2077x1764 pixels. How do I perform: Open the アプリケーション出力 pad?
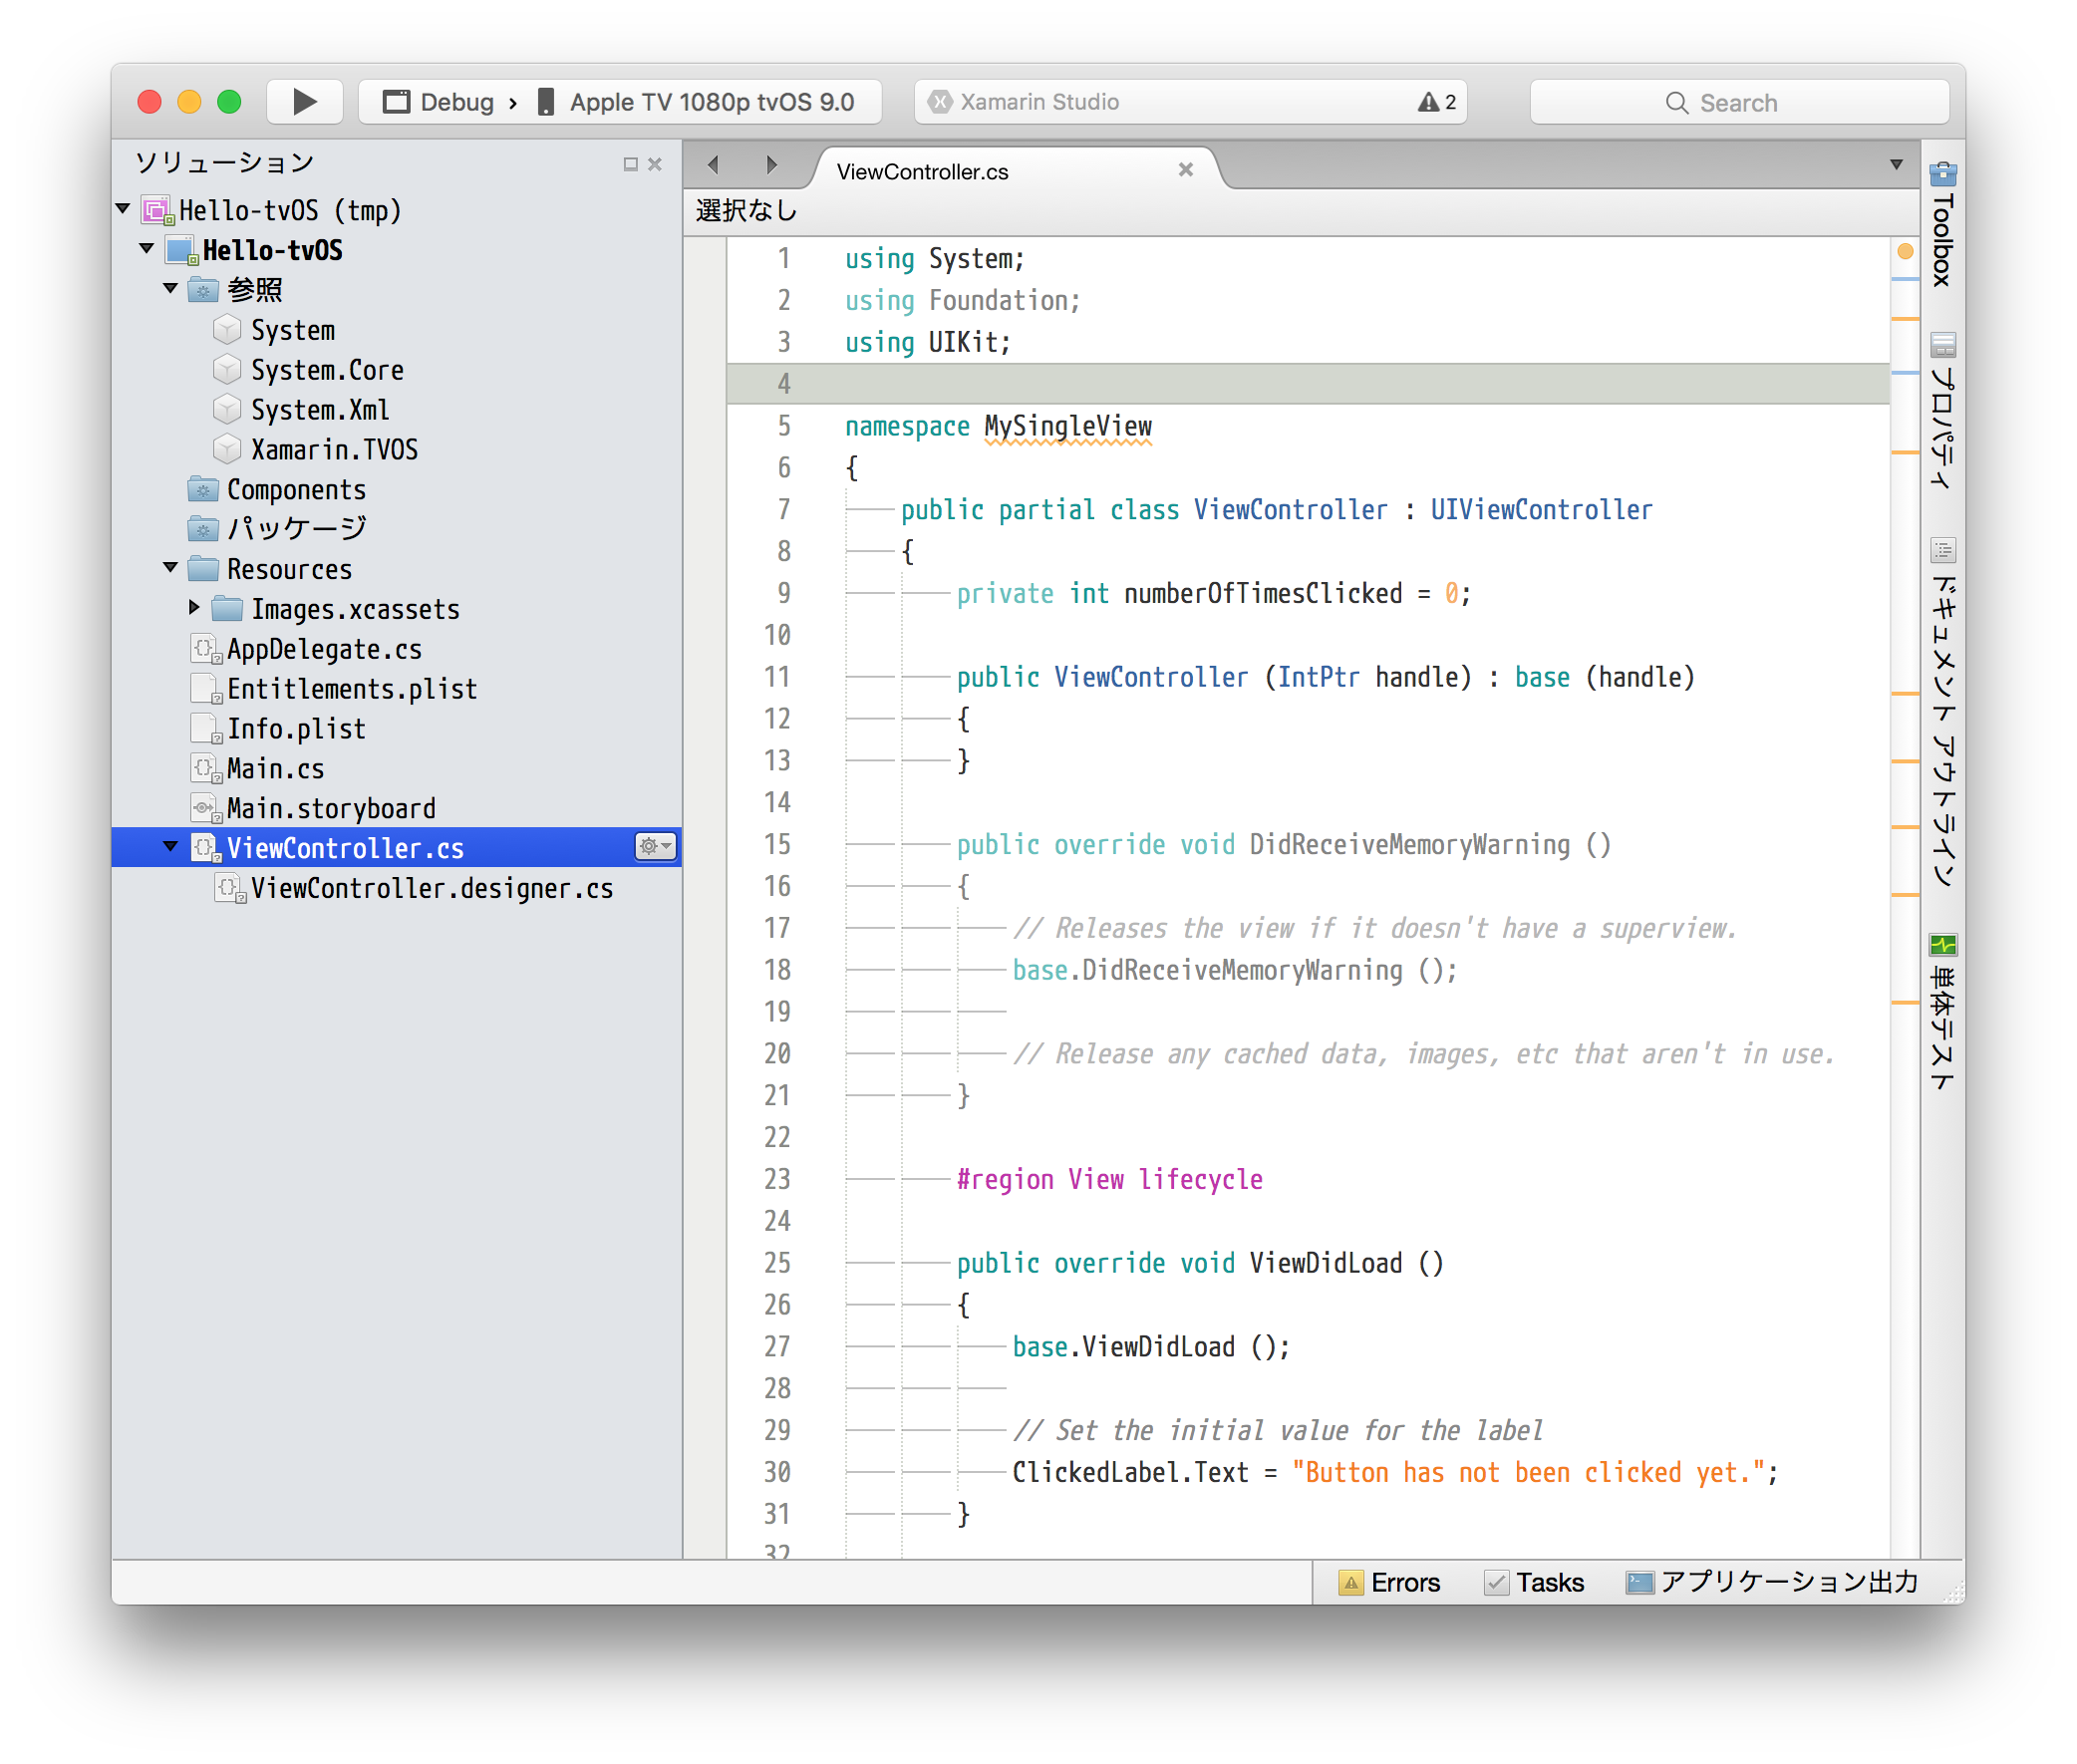1771,1582
